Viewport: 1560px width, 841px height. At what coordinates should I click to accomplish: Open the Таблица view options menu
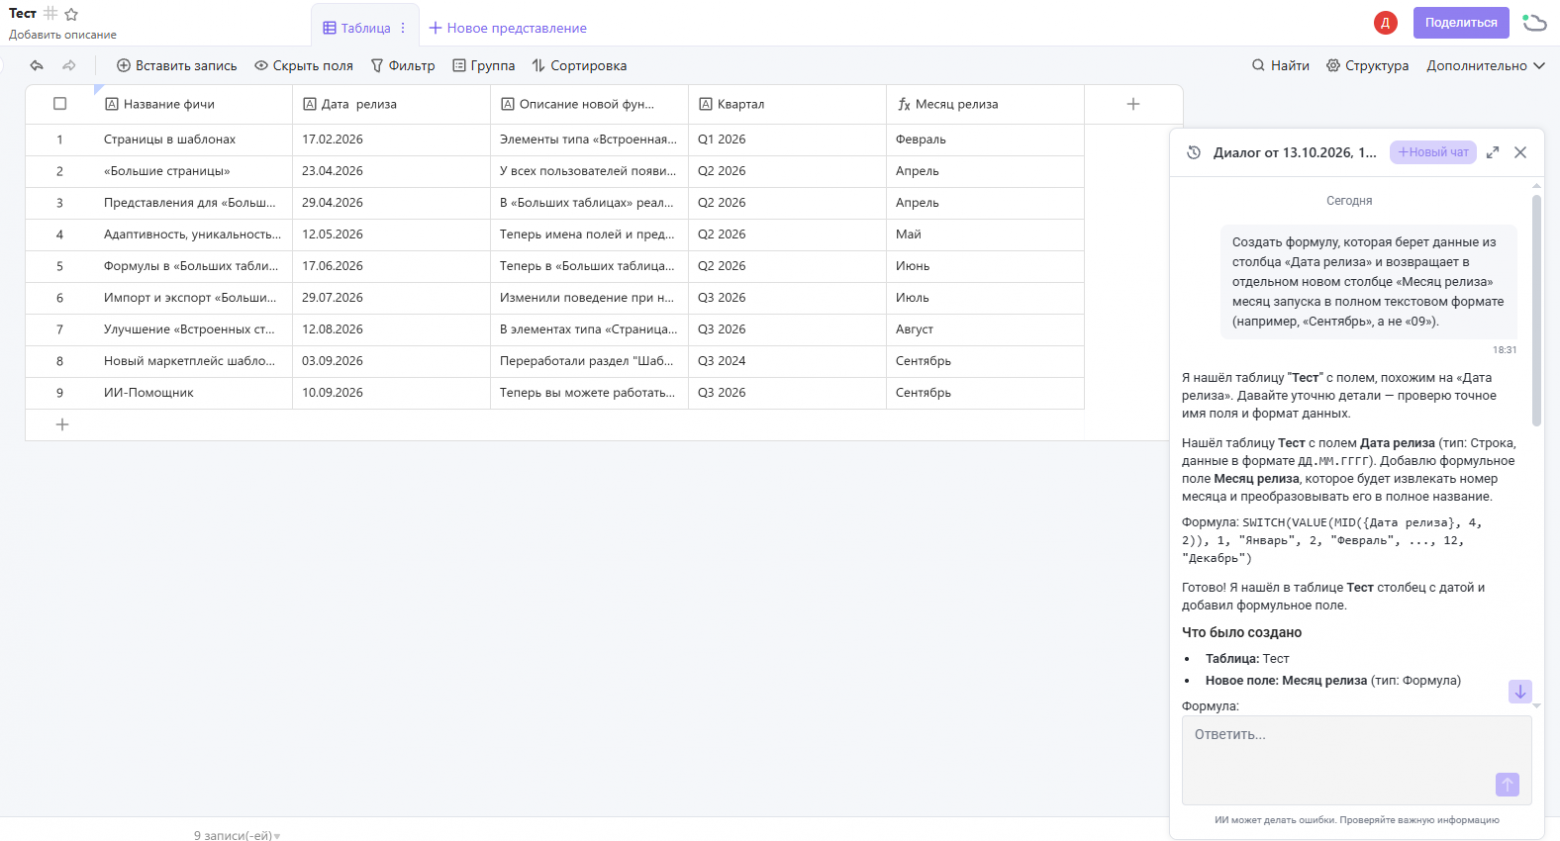(x=403, y=28)
